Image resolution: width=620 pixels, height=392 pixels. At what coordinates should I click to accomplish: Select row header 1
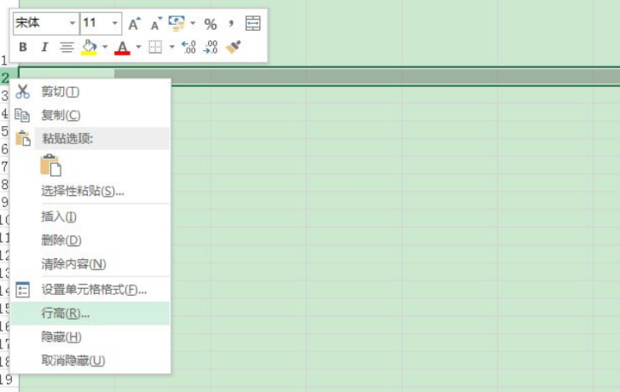pyautogui.click(x=4, y=60)
